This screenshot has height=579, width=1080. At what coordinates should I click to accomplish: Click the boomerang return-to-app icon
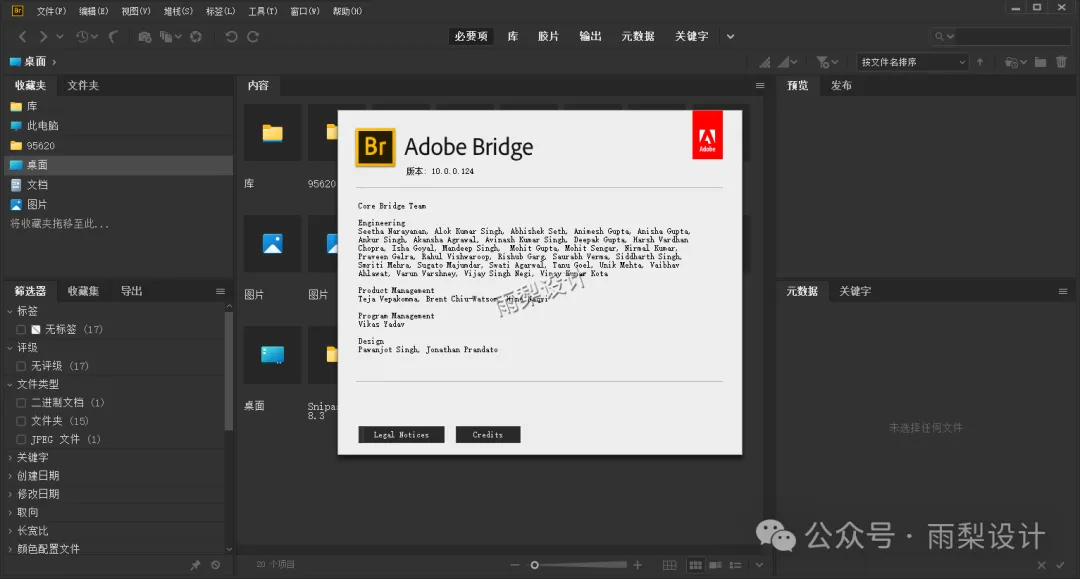click(114, 36)
